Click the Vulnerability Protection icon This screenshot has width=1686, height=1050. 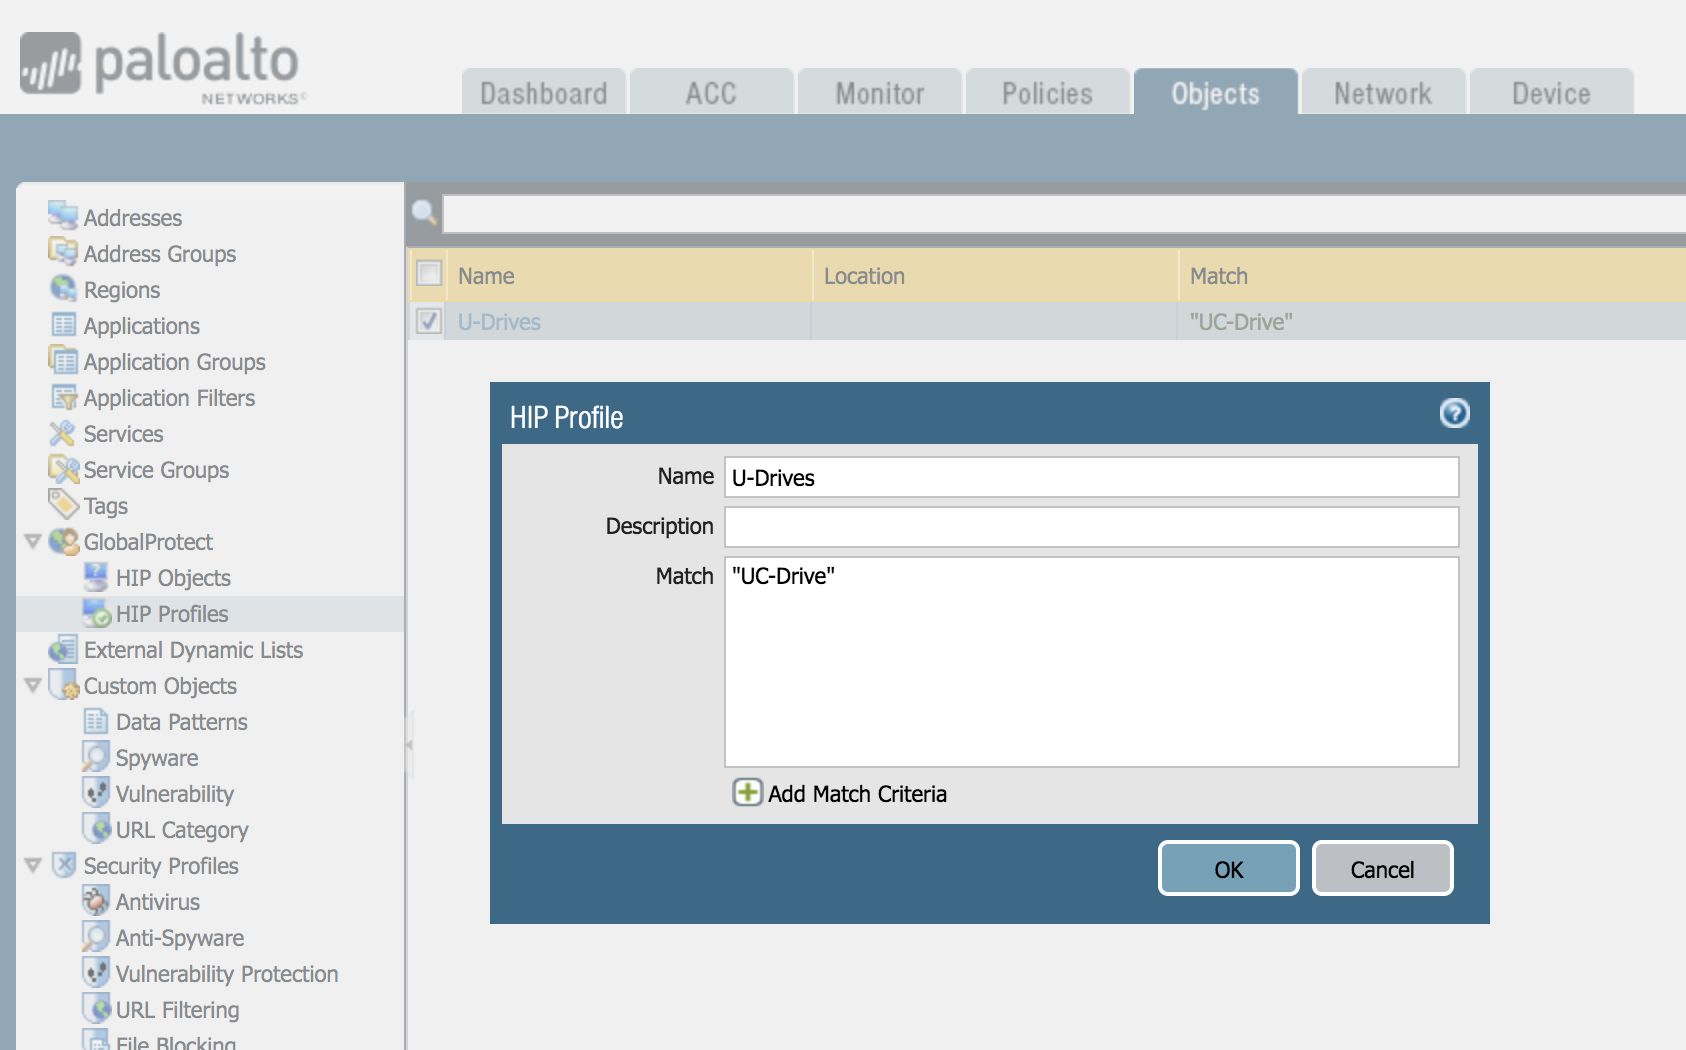pyautogui.click(x=96, y=973)
